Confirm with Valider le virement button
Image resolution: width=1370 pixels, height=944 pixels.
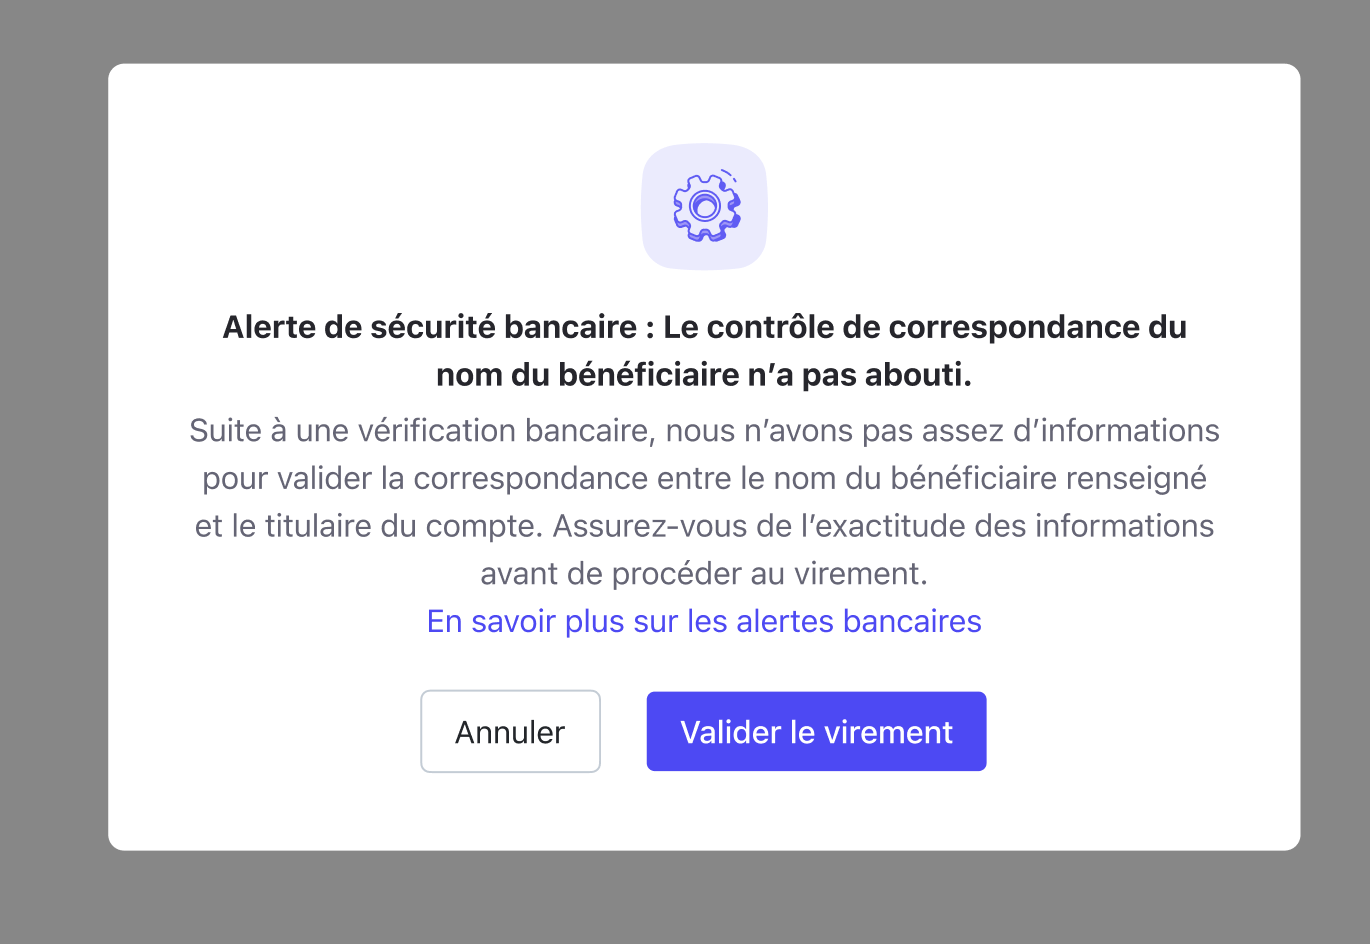pyautogui.click(x=816, y=731)
